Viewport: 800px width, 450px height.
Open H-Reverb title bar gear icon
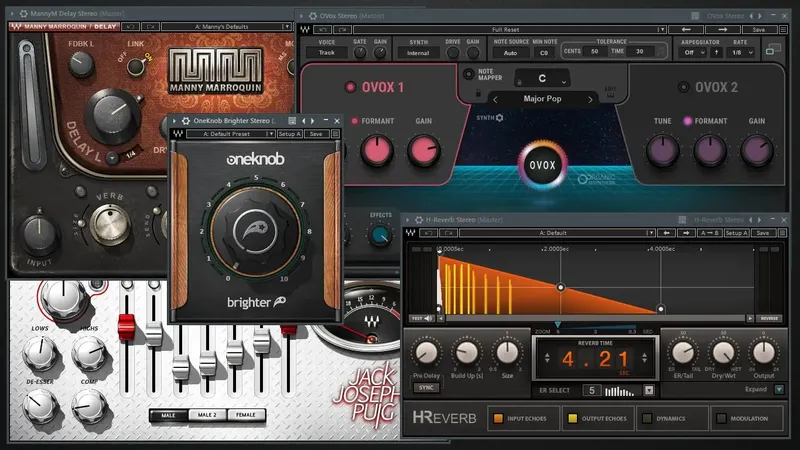[419, 220]
